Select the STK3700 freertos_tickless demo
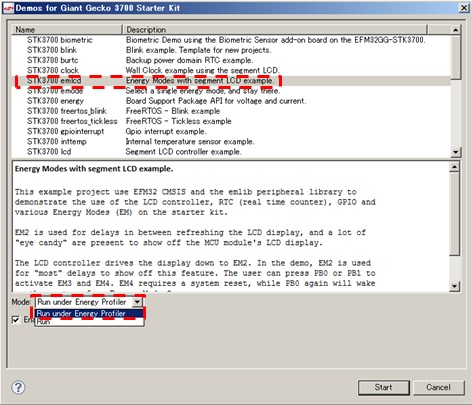The image size is (472, 405). (x=72, y=121)
